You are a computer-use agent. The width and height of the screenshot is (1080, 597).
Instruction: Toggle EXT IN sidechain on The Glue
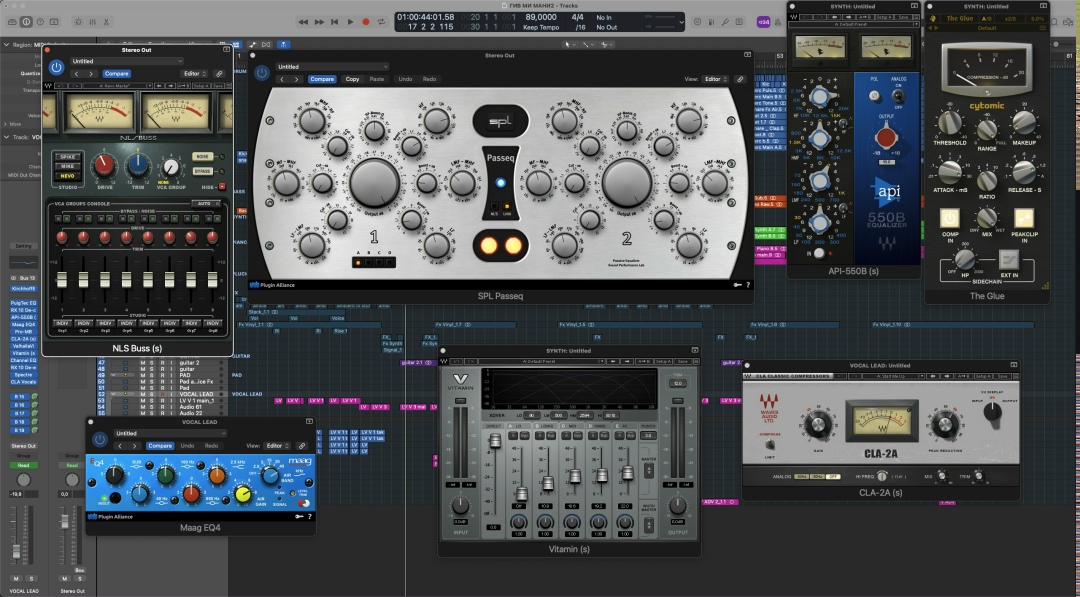[1009, 259]
